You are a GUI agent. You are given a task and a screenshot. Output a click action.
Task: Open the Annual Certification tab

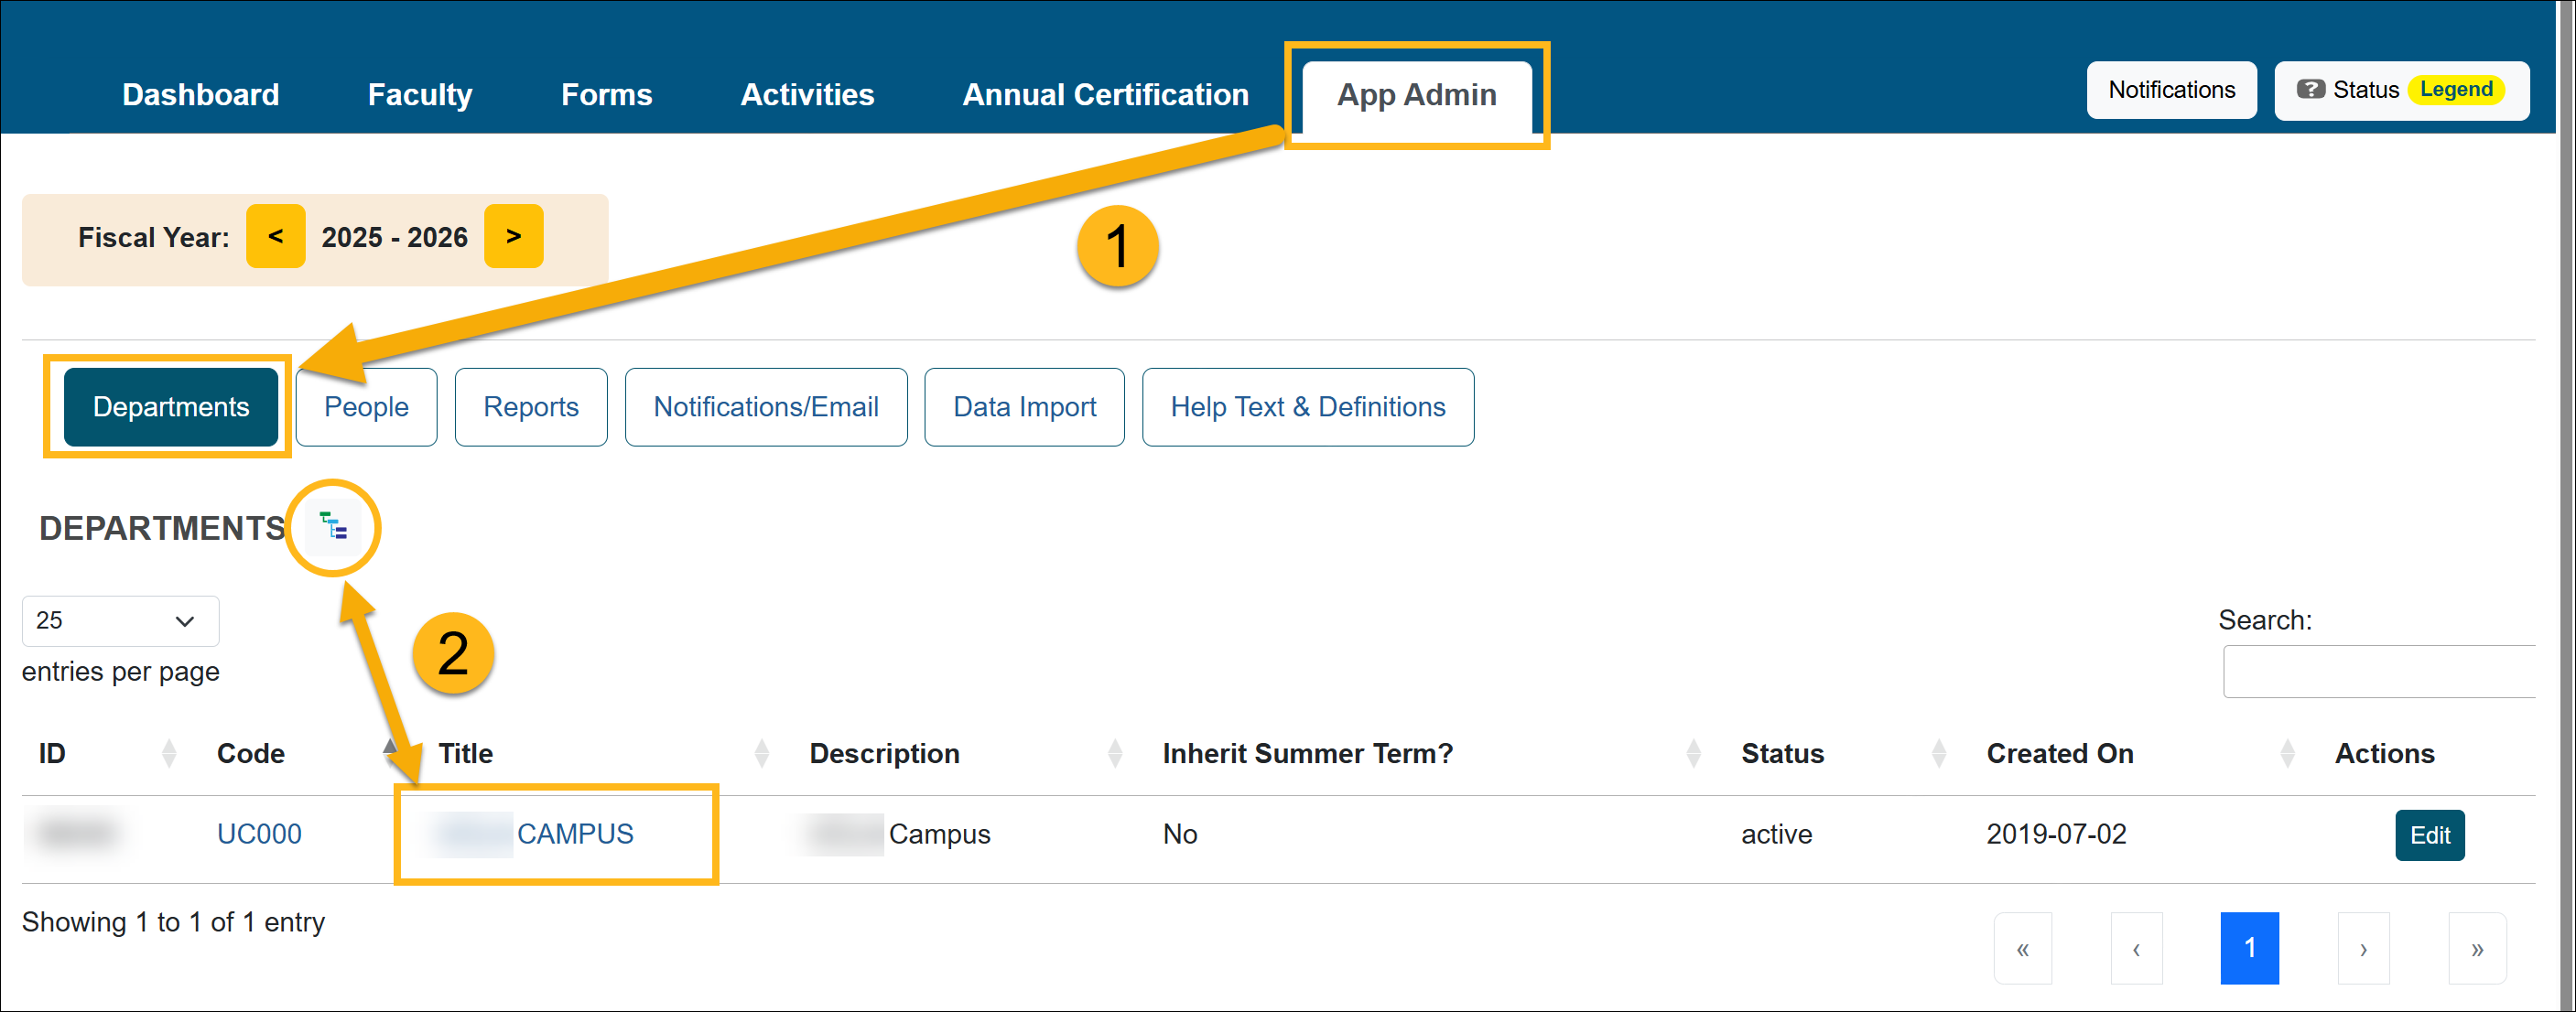[x=1105, y=95]
